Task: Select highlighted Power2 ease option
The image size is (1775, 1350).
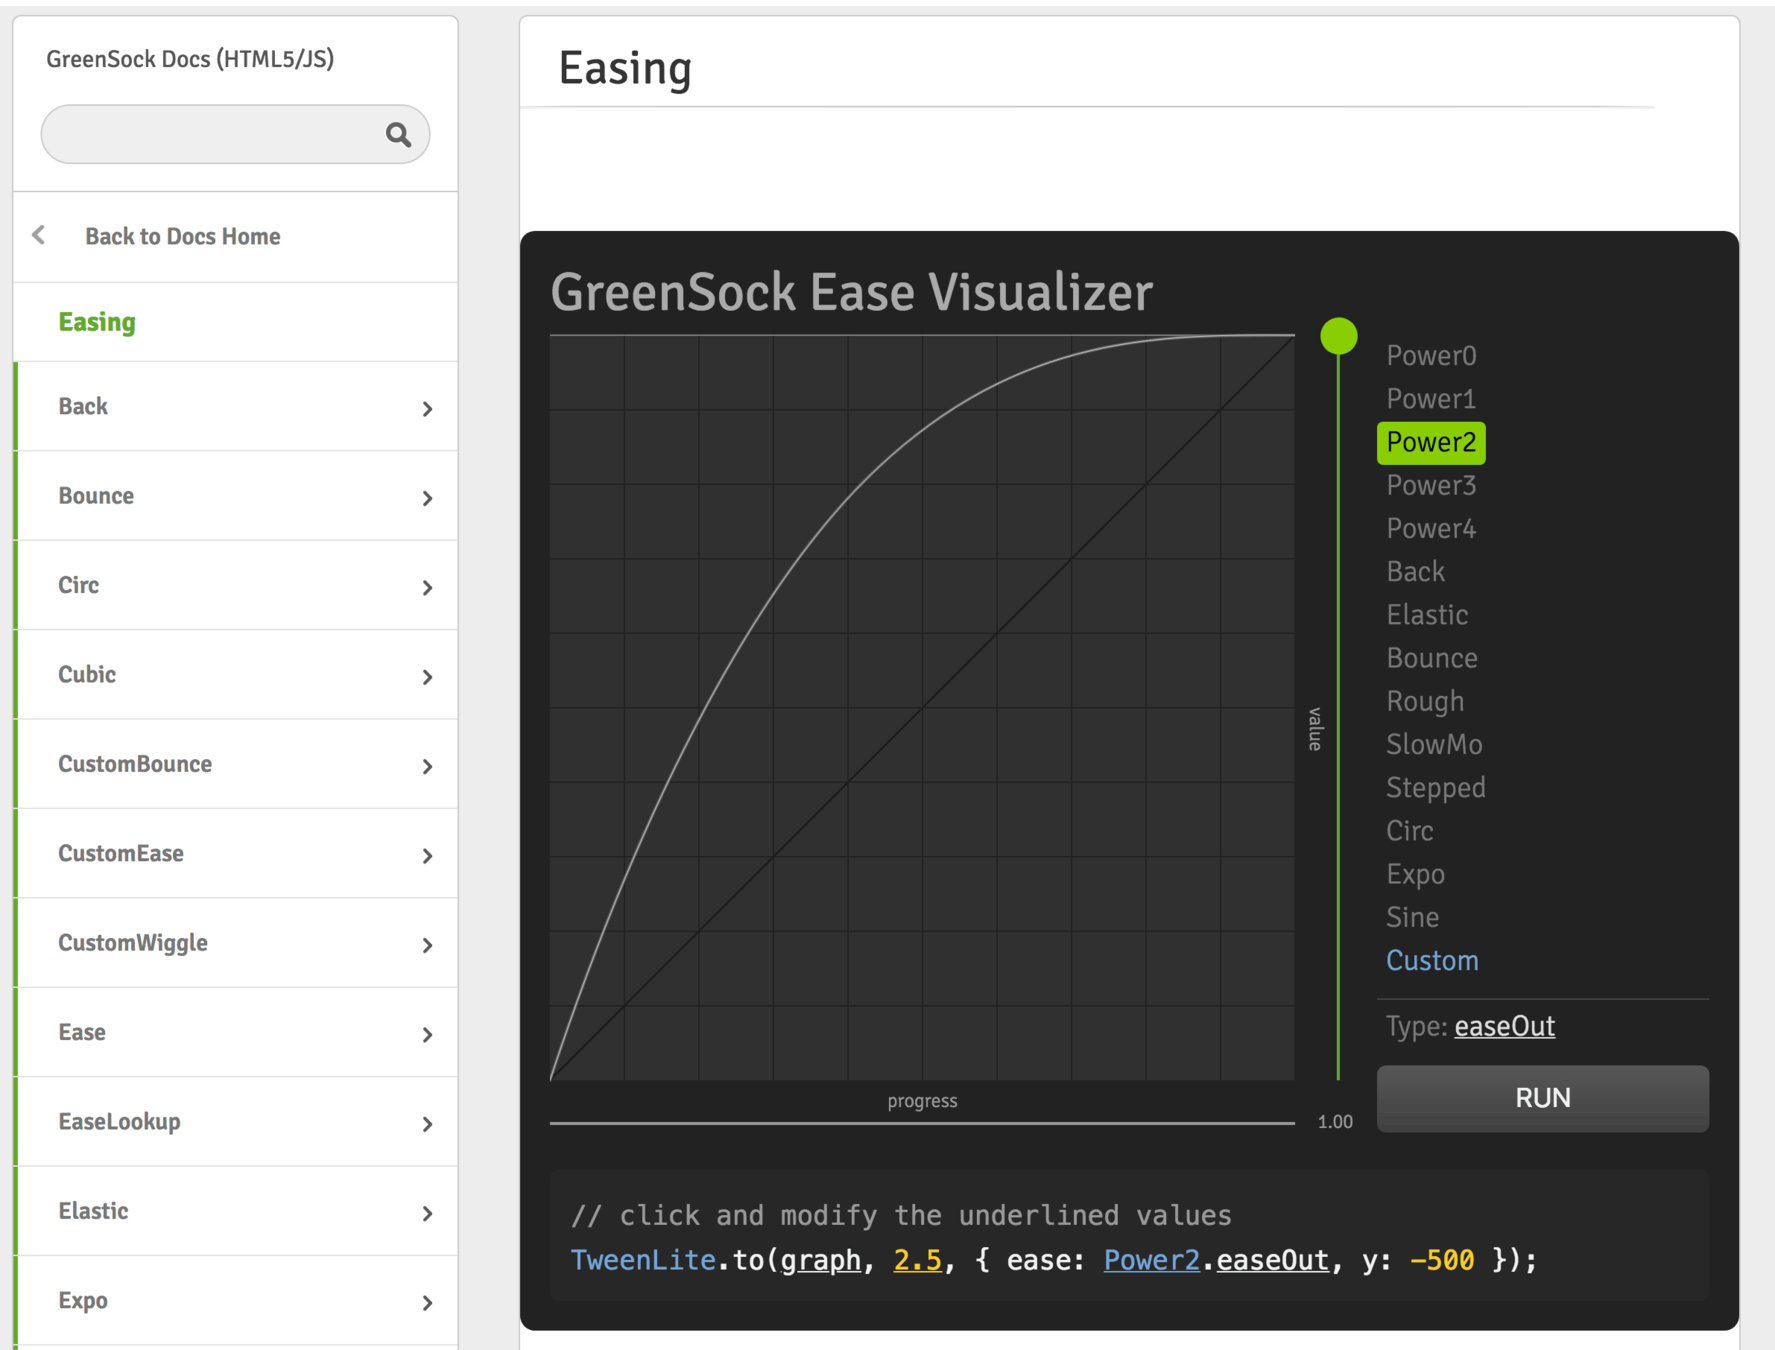Action: (1431, 442)
